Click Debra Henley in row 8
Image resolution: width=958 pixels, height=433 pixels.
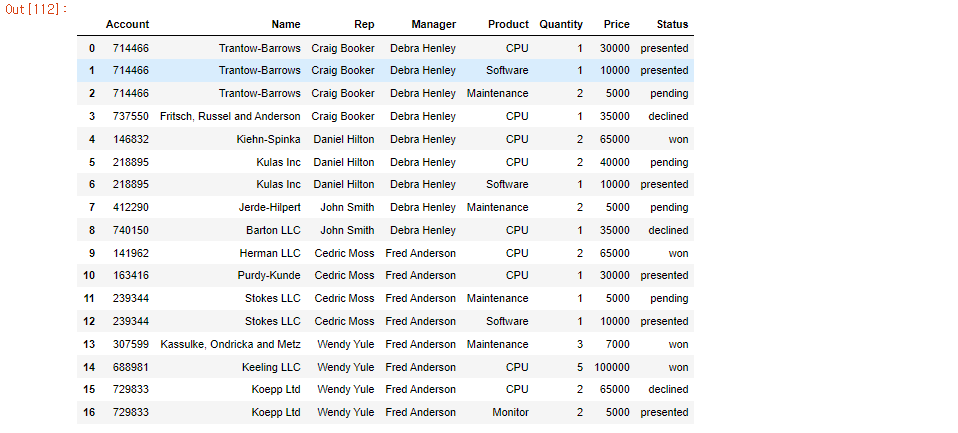[x=423, y=230]
